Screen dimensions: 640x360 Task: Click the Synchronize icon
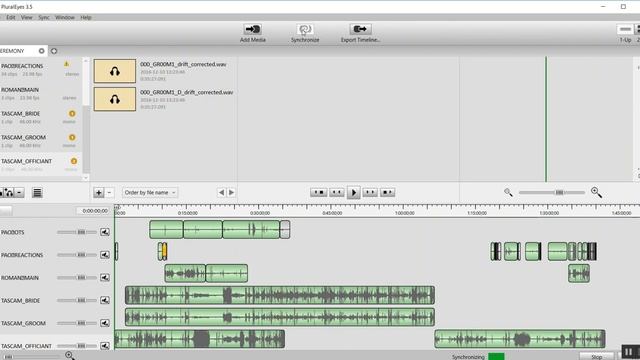[305, 29]
